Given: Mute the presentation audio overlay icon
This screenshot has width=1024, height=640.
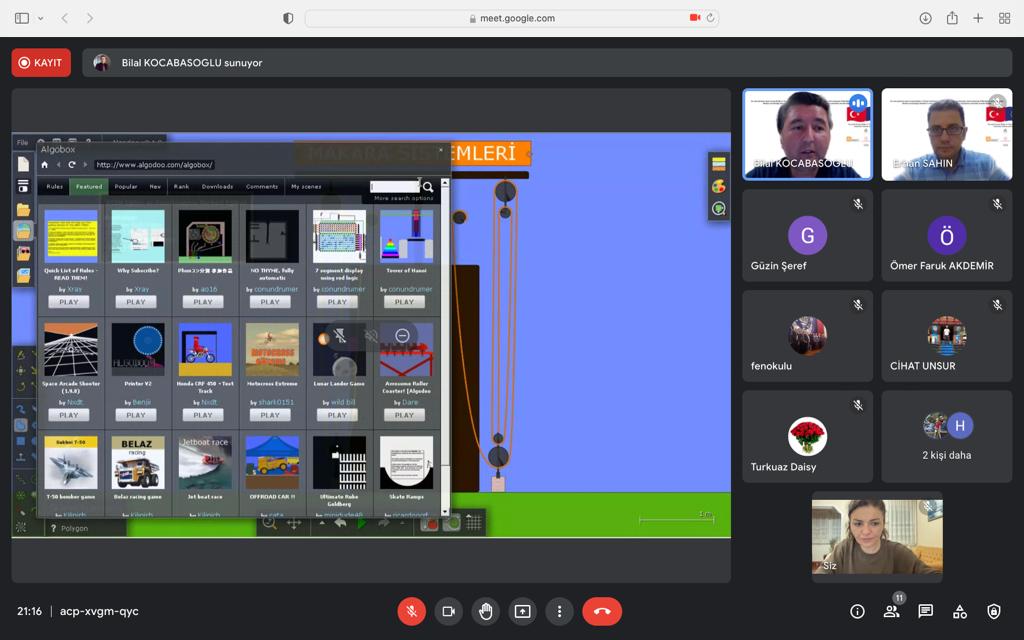Looking at the screenshot, I should click(371, 336).
